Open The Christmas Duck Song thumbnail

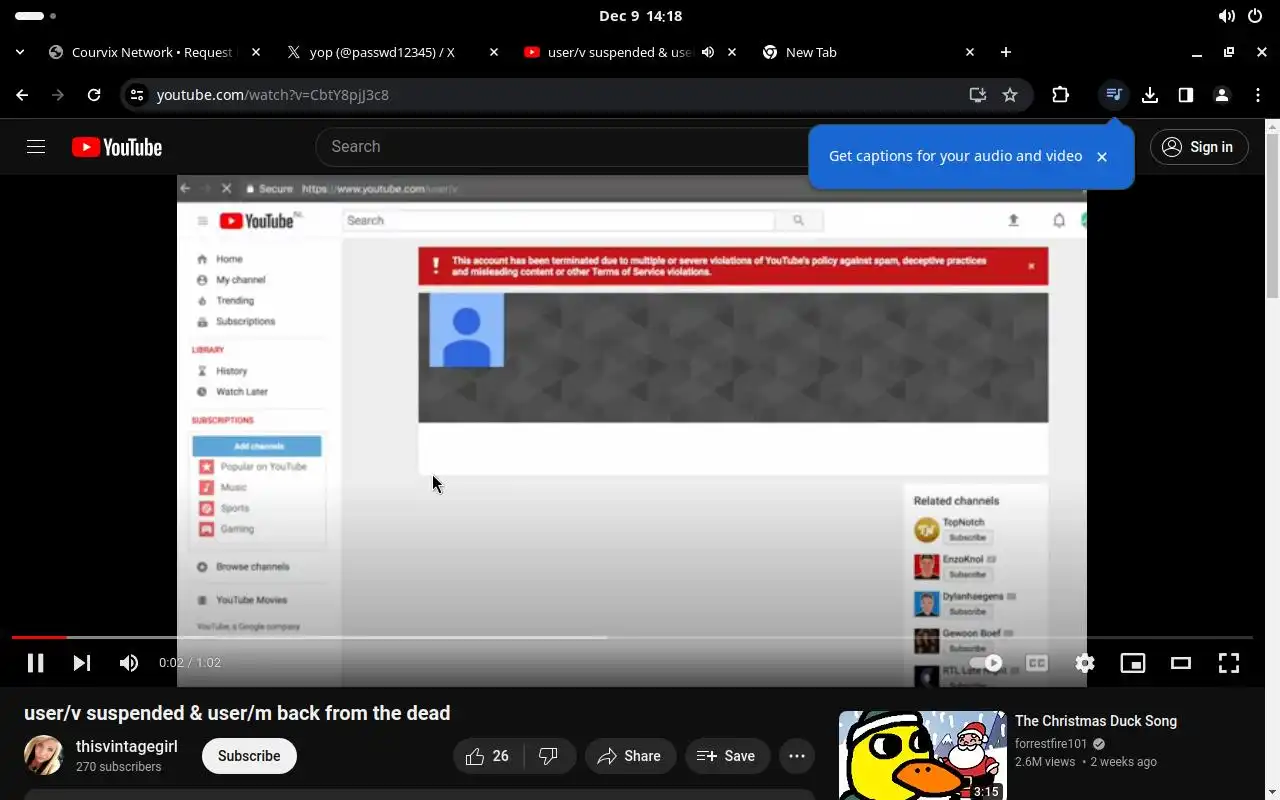[x=922, y=756]
